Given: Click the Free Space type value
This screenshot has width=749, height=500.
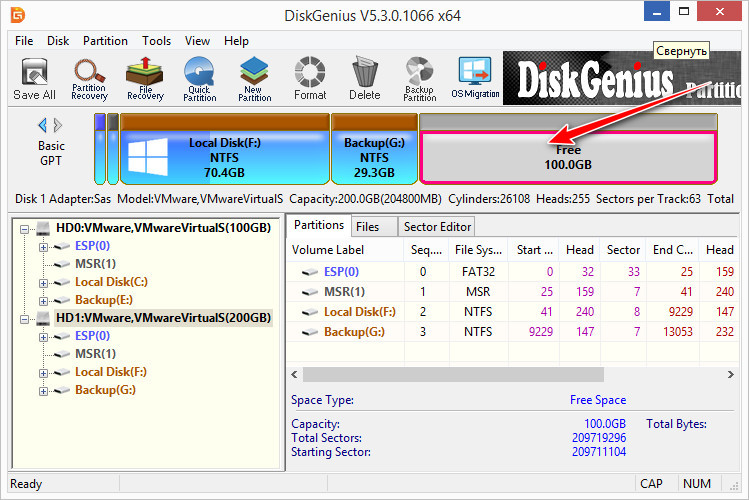Looking at the screenshot, I should [598, 400].
